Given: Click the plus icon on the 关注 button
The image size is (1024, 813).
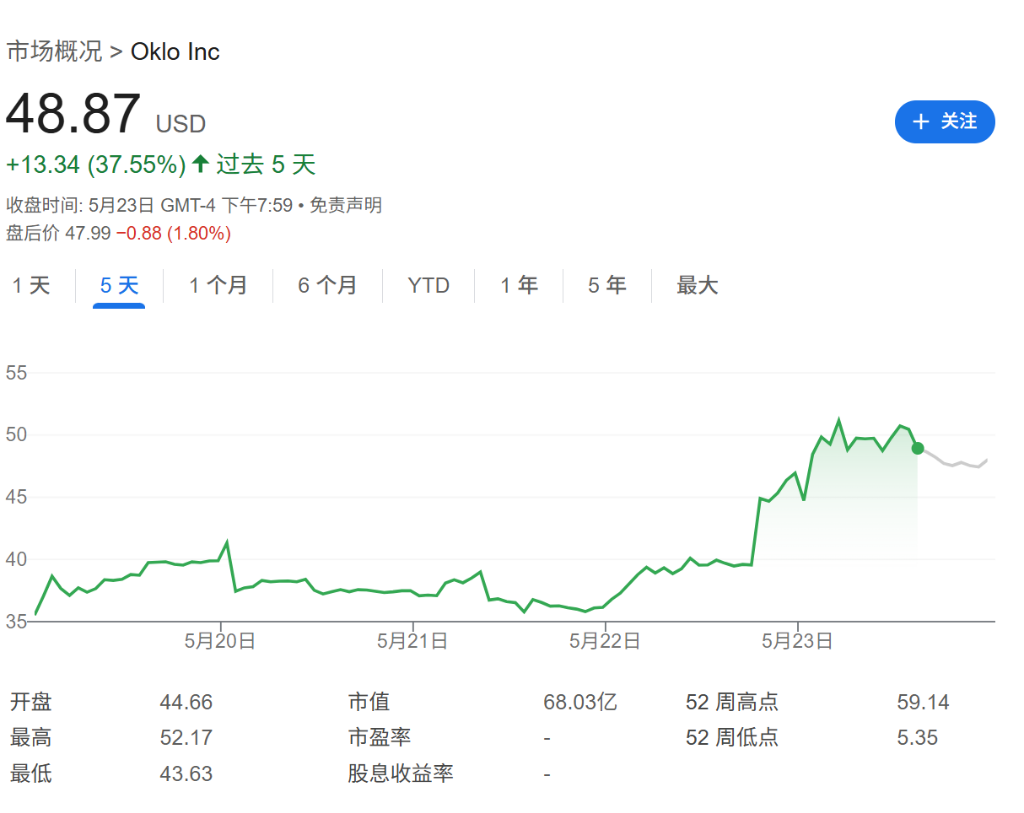Looking at the screenshot, I should tap(921, 122).
